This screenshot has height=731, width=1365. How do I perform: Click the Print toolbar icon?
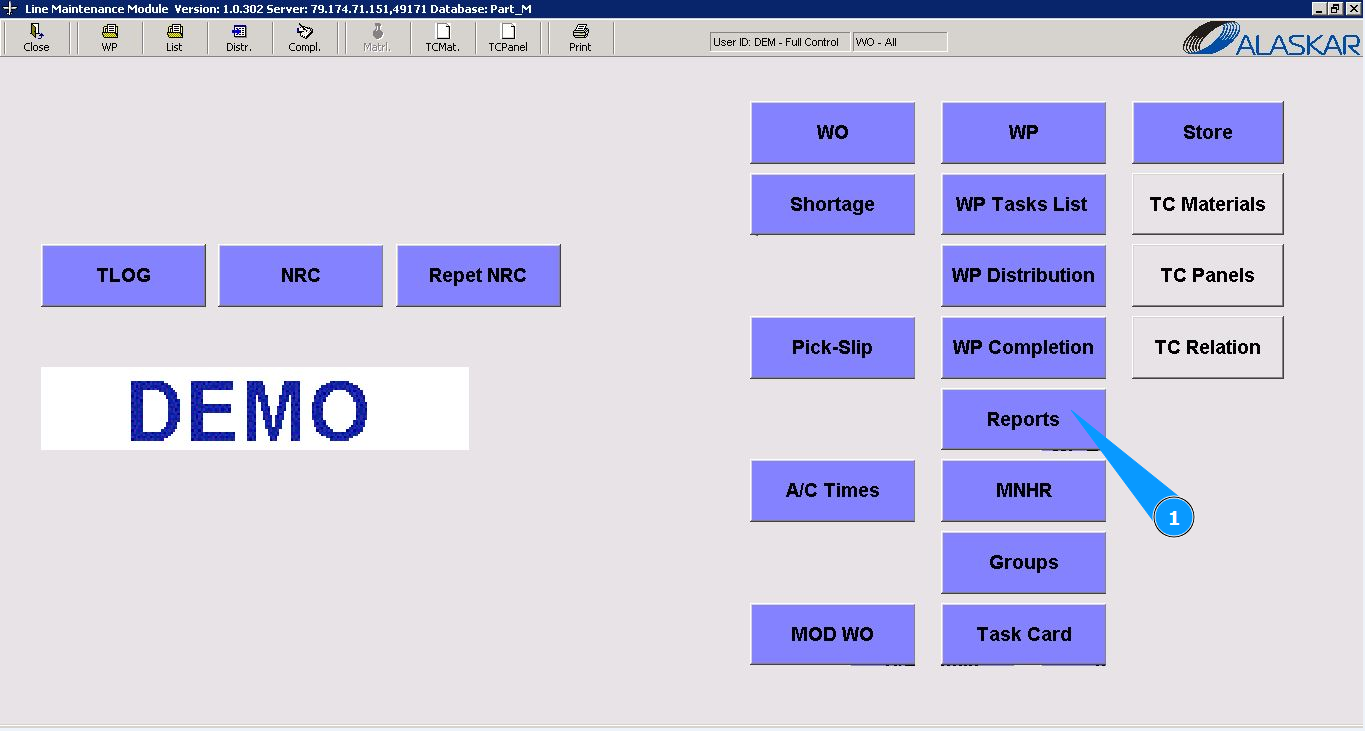[580, 38]
